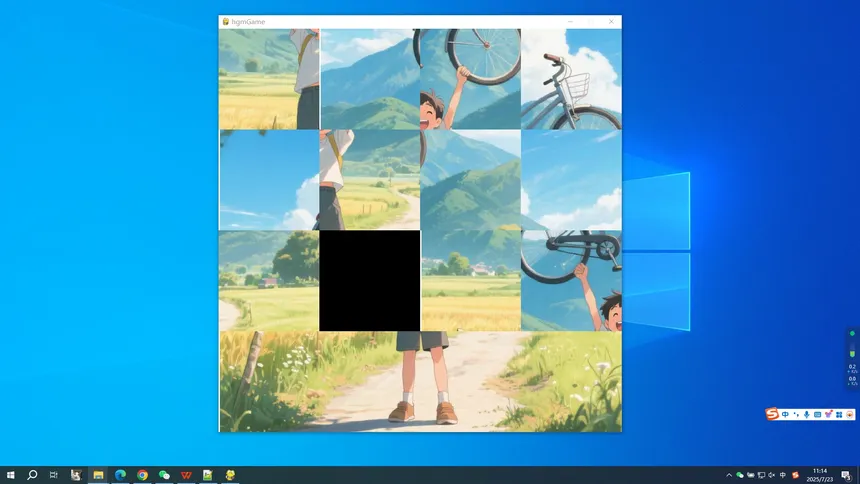
Task: Open WeChat from the taskbar
Action: pos(164,475)
